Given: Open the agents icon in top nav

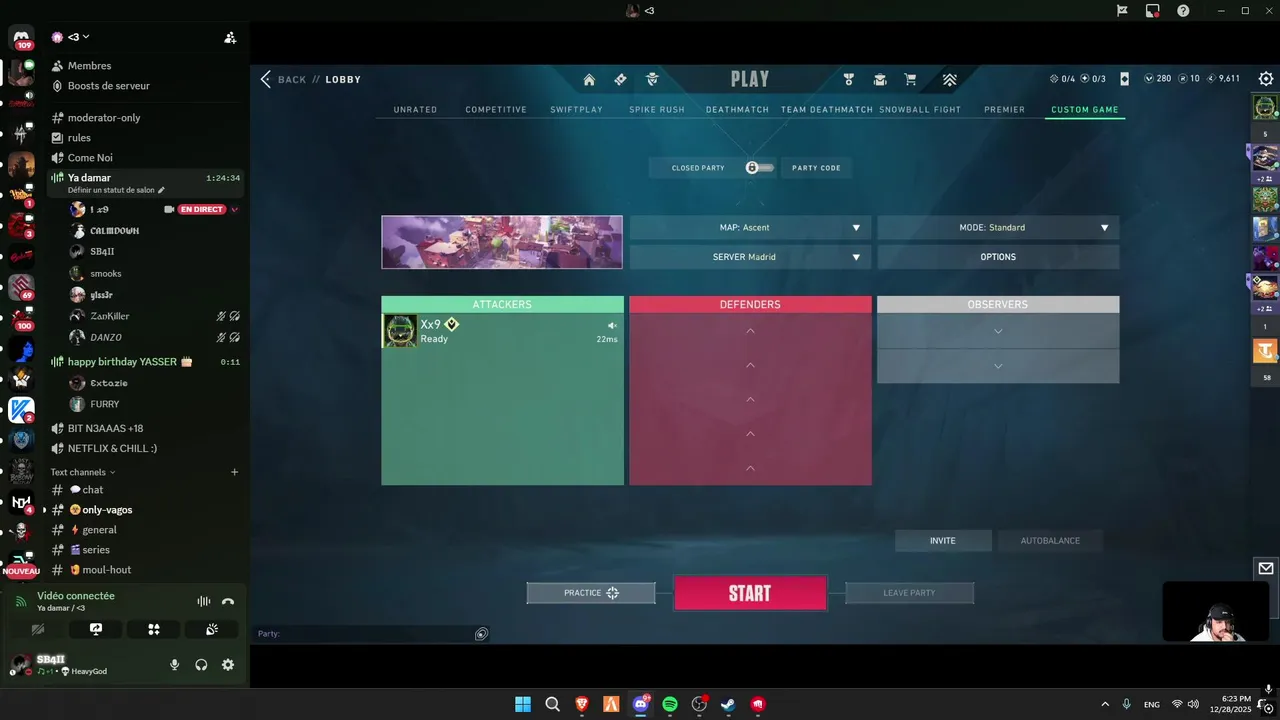Looking at the screenshot, I should [x=652, y=80].
